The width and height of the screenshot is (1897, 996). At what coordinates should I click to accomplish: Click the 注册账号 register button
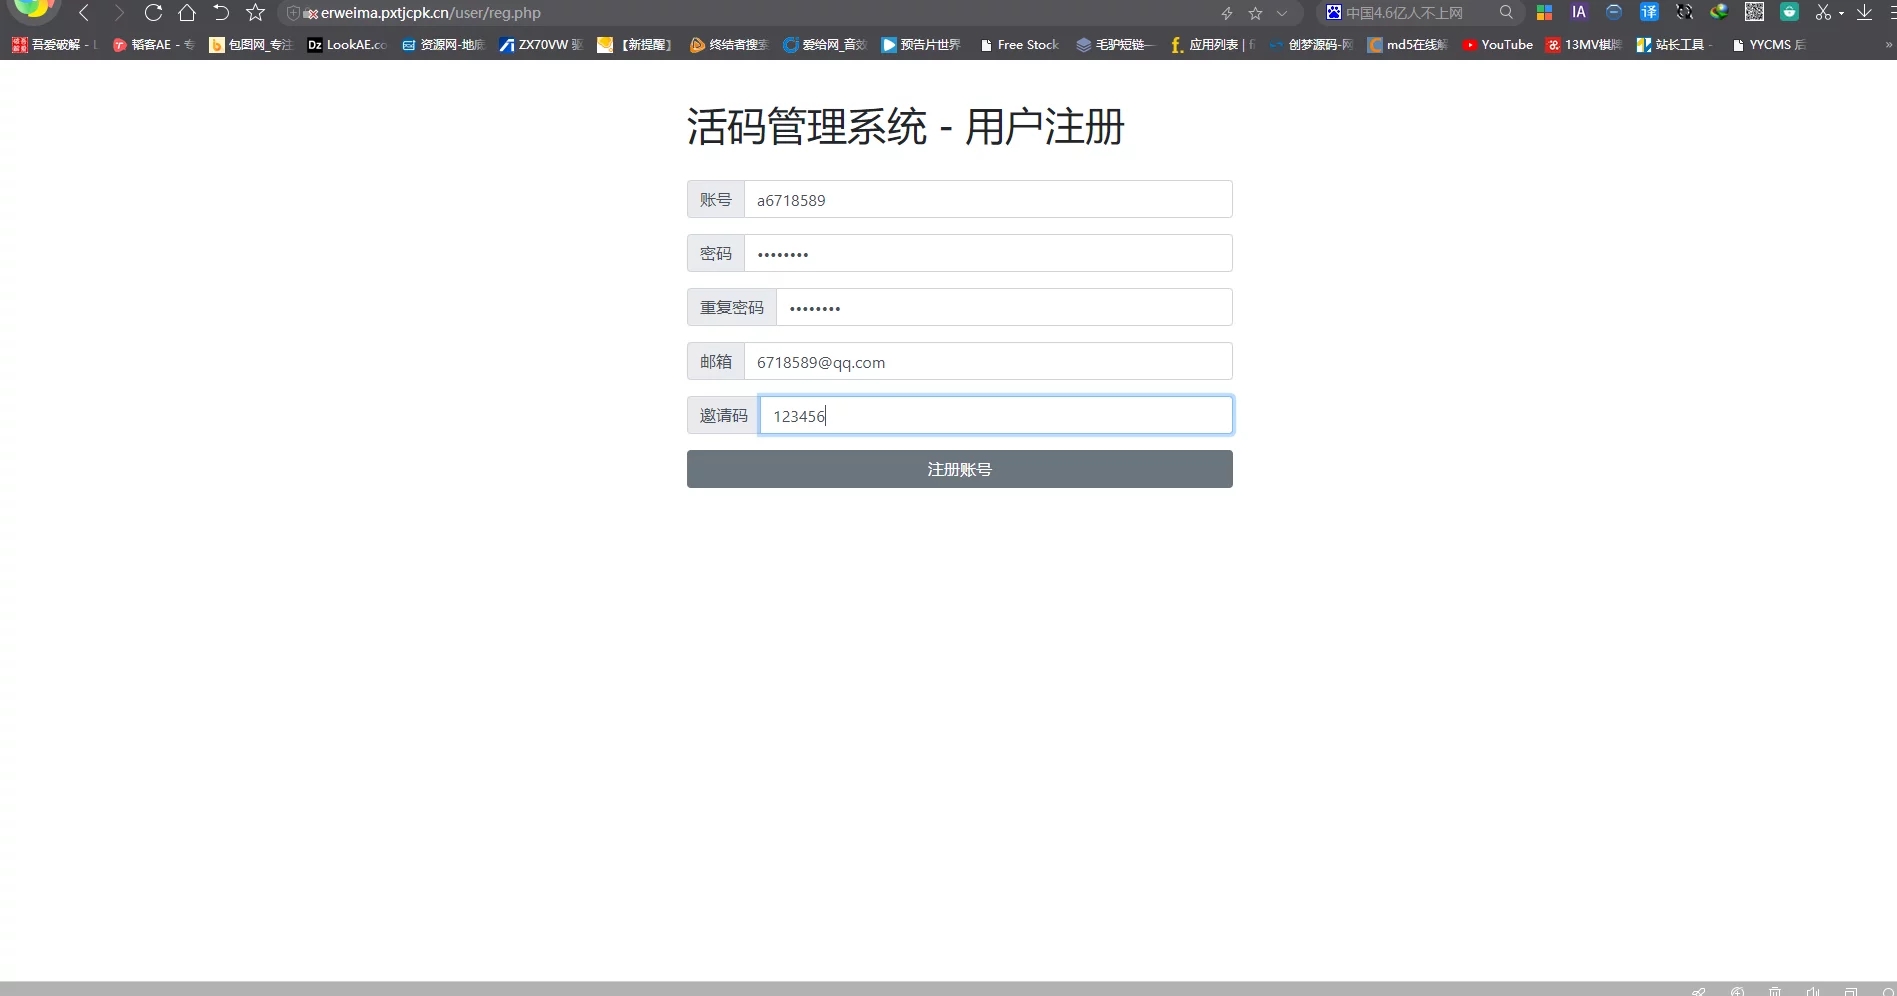[x=959, y=469]
